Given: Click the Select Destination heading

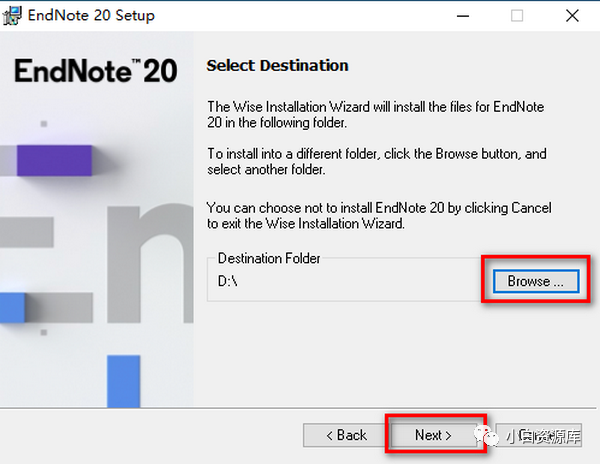Looking at the screenshot, I should point(277,65).
